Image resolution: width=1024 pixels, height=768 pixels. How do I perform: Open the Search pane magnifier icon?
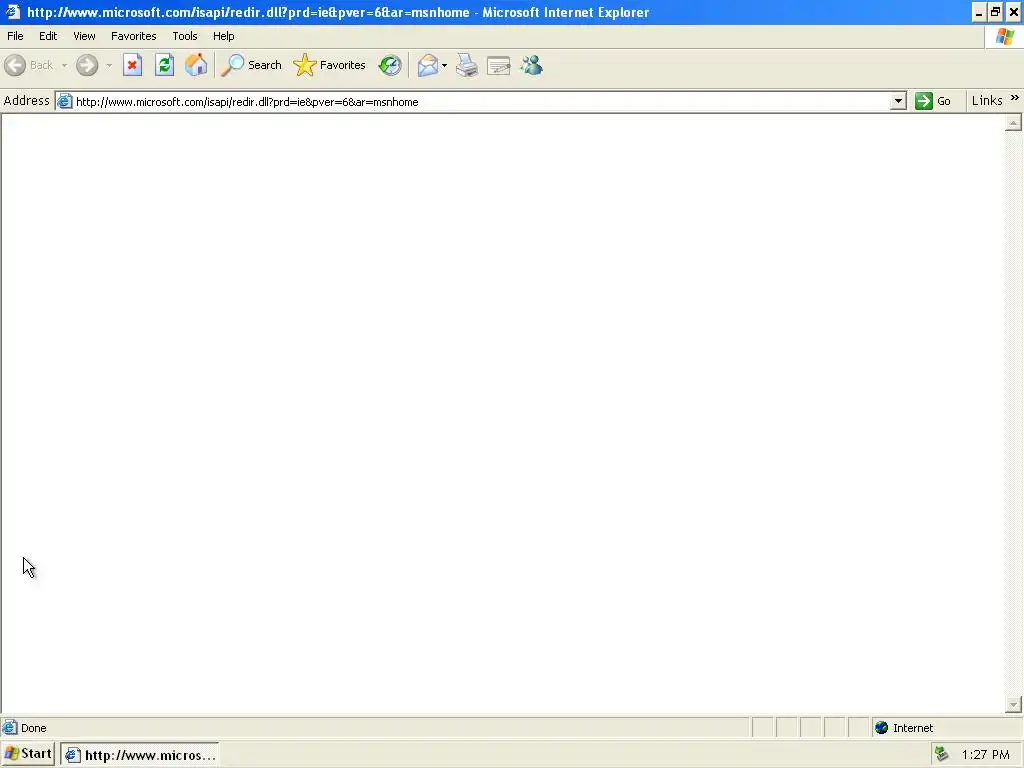point(232,65)
